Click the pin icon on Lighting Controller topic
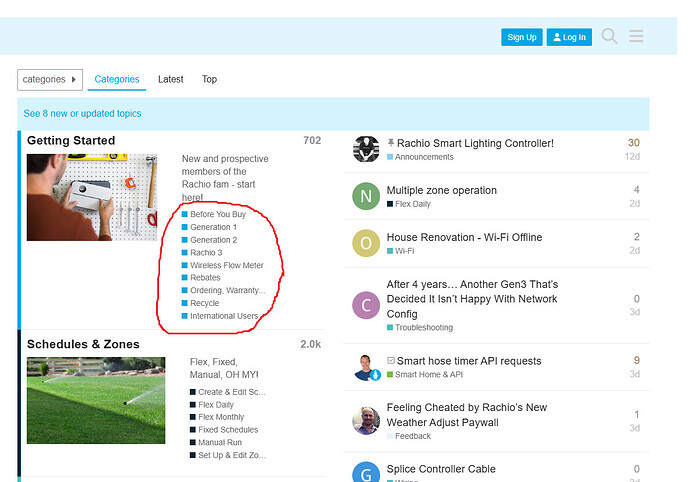The image size is (690, 482). coord(391,143)
